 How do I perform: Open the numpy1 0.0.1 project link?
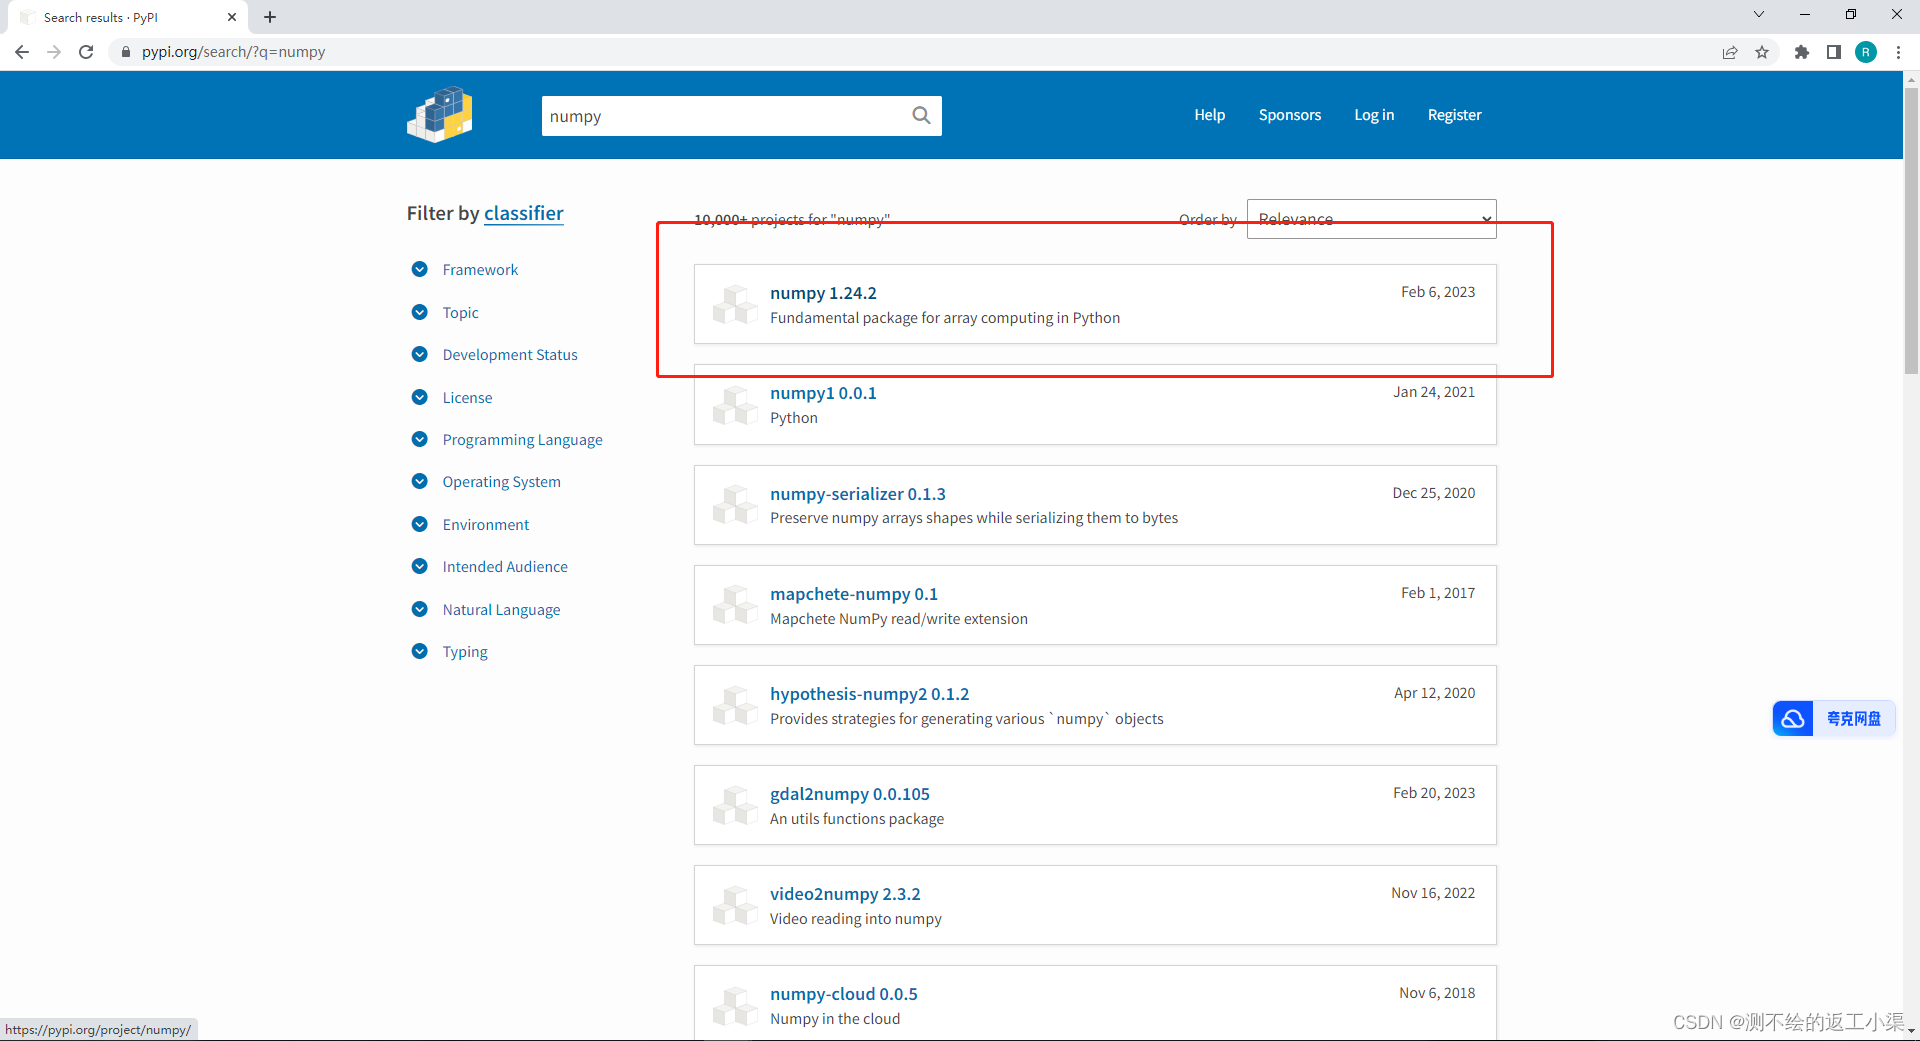pos(823,393)
